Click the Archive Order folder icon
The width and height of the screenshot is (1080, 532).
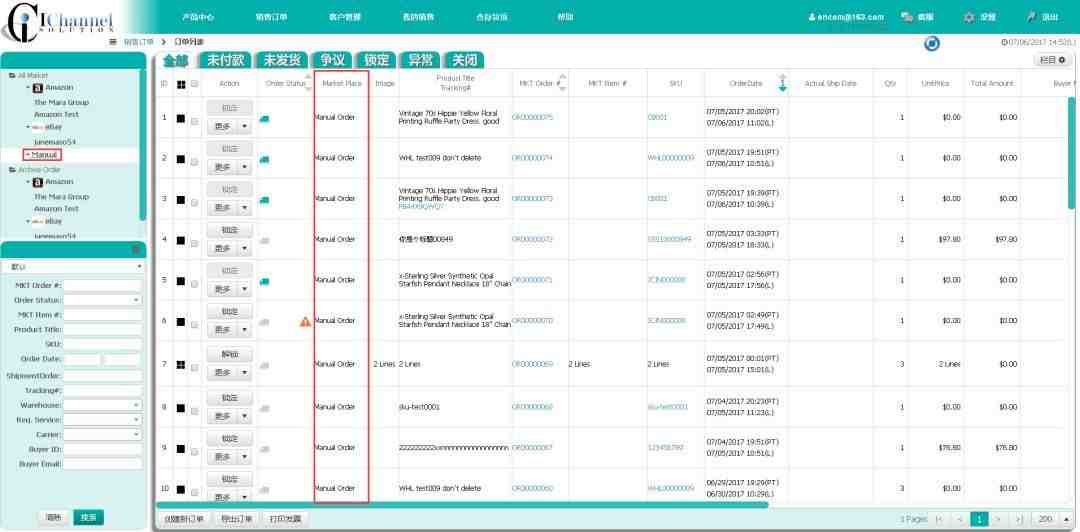(x=12, y=170)
